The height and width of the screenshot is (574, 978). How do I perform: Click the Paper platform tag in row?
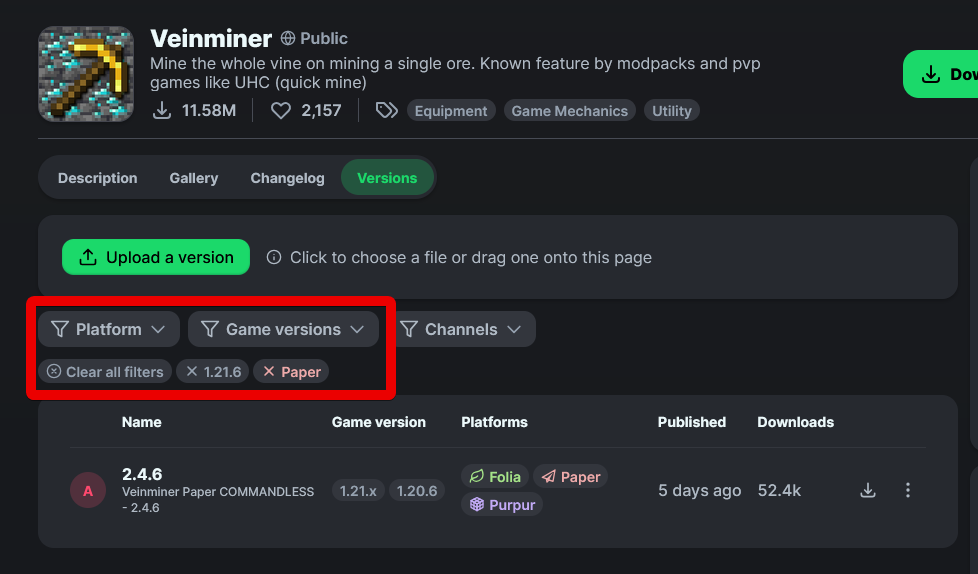[x=571, y=477]
